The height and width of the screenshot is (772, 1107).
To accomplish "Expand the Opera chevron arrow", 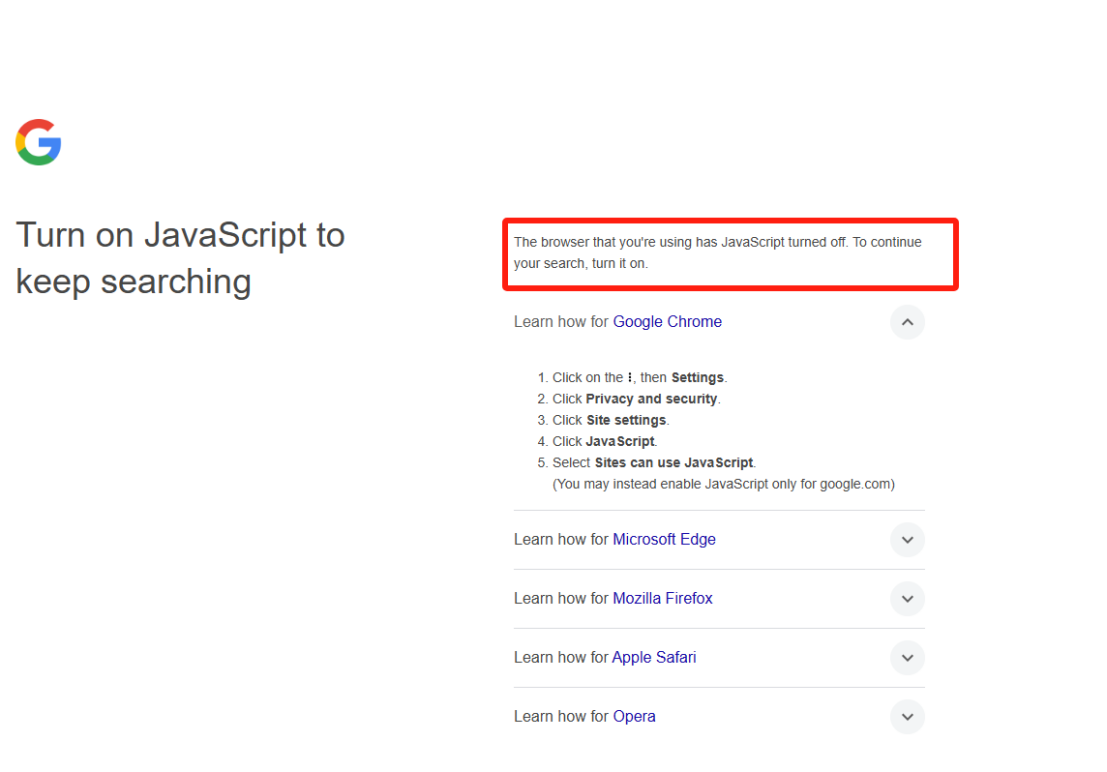I will coord(907,717).
